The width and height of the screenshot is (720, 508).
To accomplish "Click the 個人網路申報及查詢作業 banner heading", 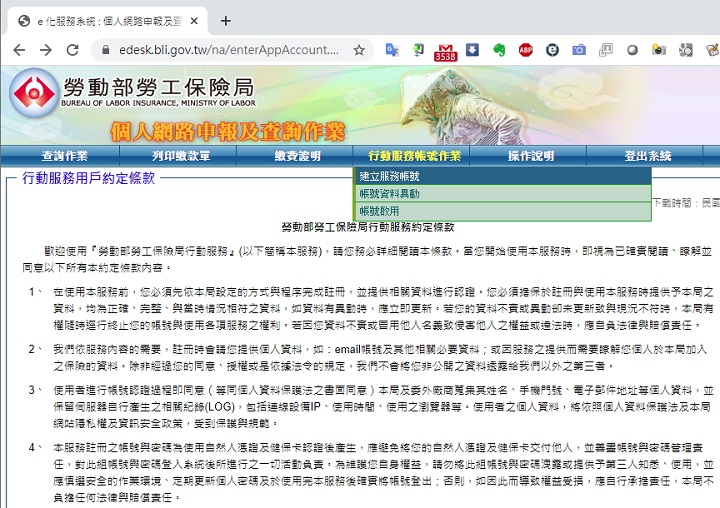I will coord(227,132).
